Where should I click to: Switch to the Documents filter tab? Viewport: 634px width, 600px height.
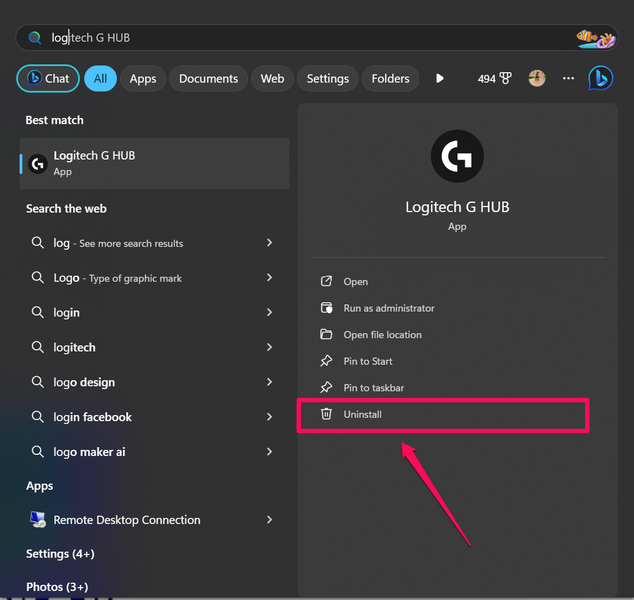tap(208, 78)
